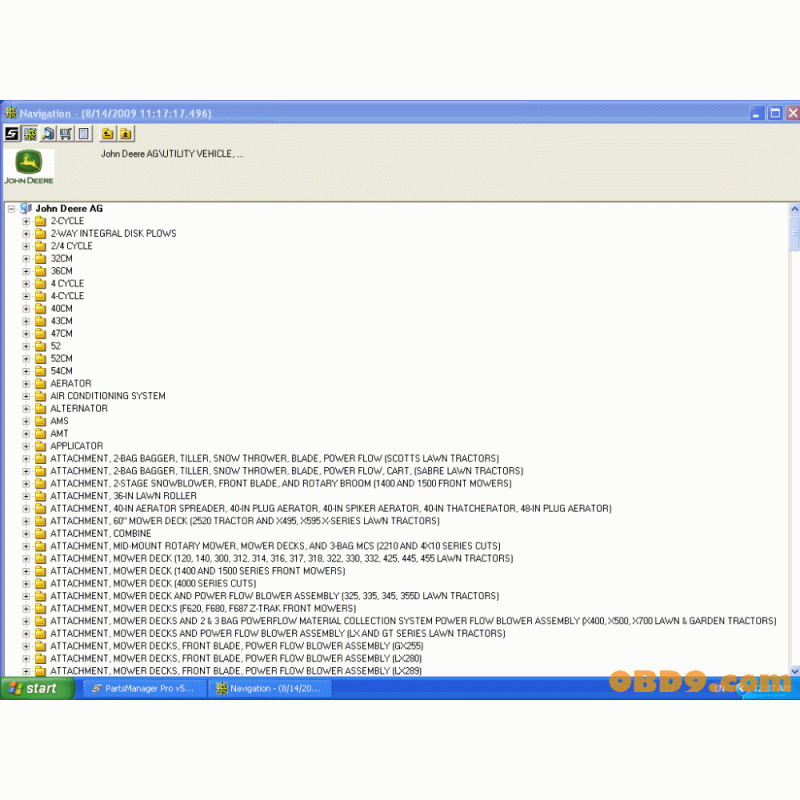Click the folder icon beside 2-CYCLE
Image resolution: width=800 pixels, height=800 pixels.
pyautogui.click(x=41, y=221)
